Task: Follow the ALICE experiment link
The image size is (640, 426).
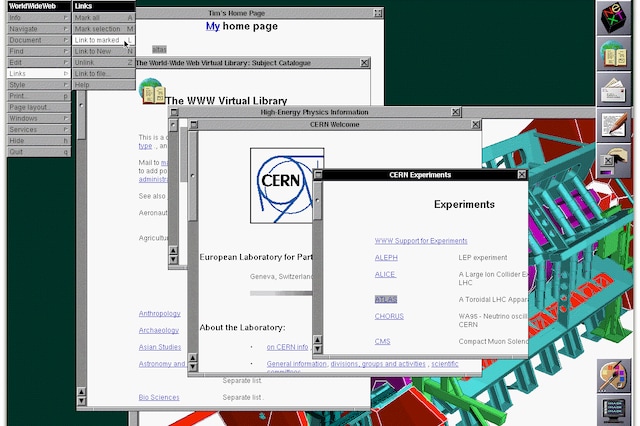Action: (385, 274)
